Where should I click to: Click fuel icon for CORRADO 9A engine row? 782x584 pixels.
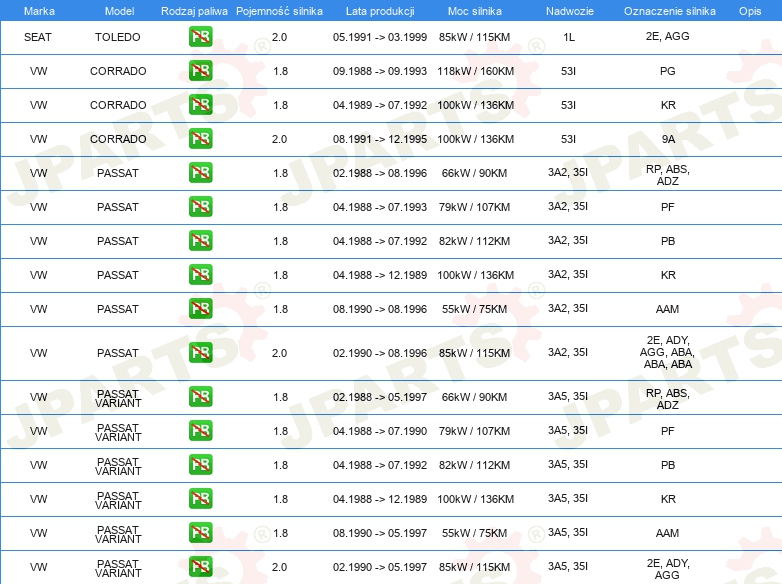click(200, 139)
